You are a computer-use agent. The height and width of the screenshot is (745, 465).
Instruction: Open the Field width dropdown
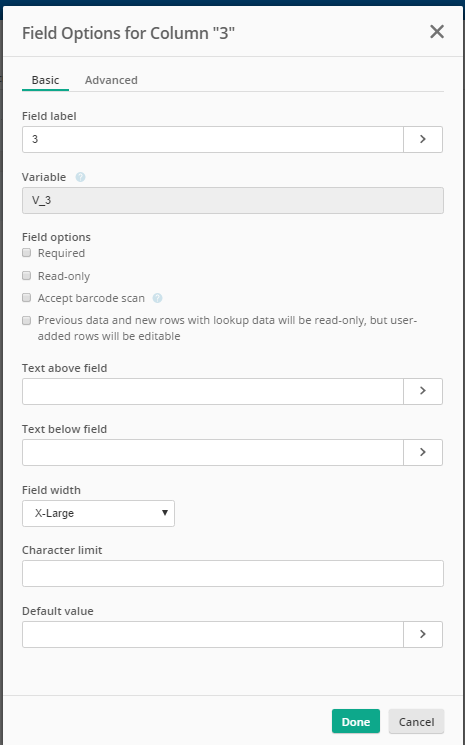[98, 513]
